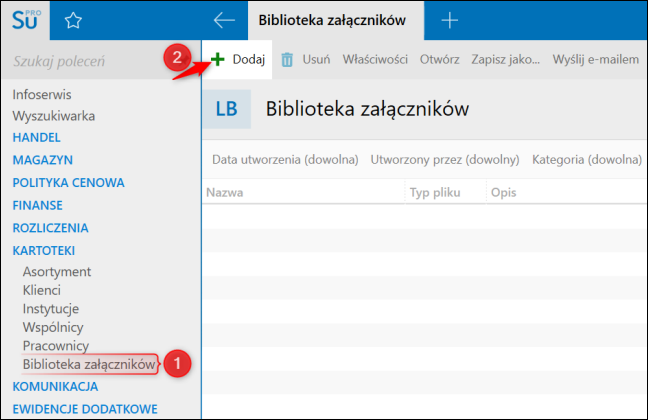The height and width of the screenshot is (420, 648).
Task: Select Biblioteka załączników in the sidebar
Action: pyautogui.click(x=89, y=364)
